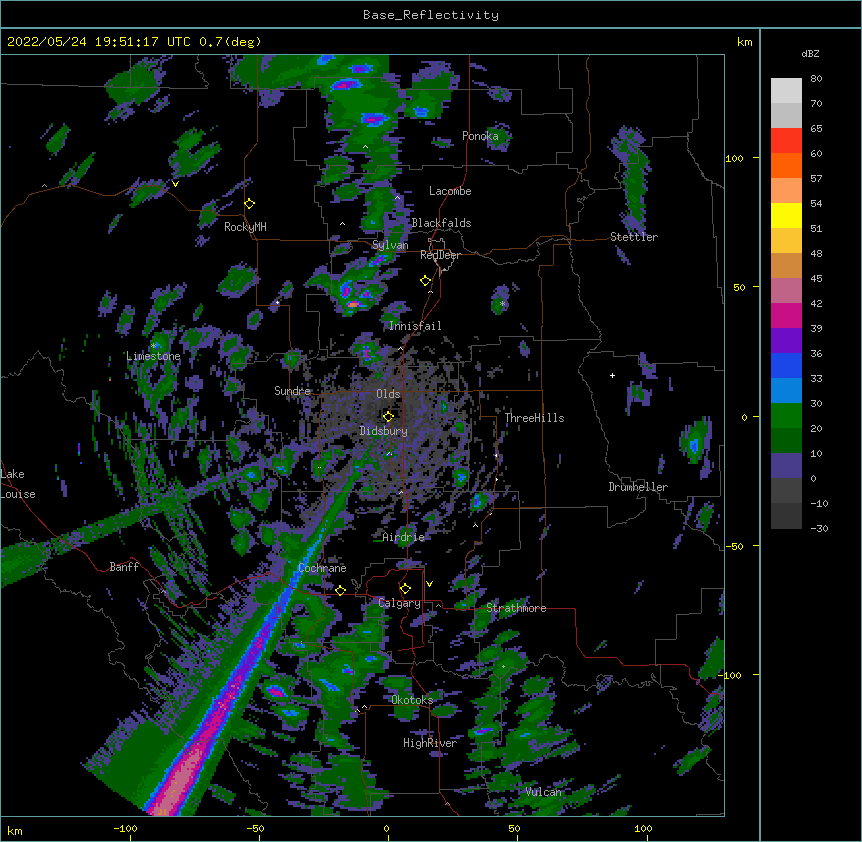Click the Limestone label
This screenshot has height=842, width=862.
click(153, 356)
